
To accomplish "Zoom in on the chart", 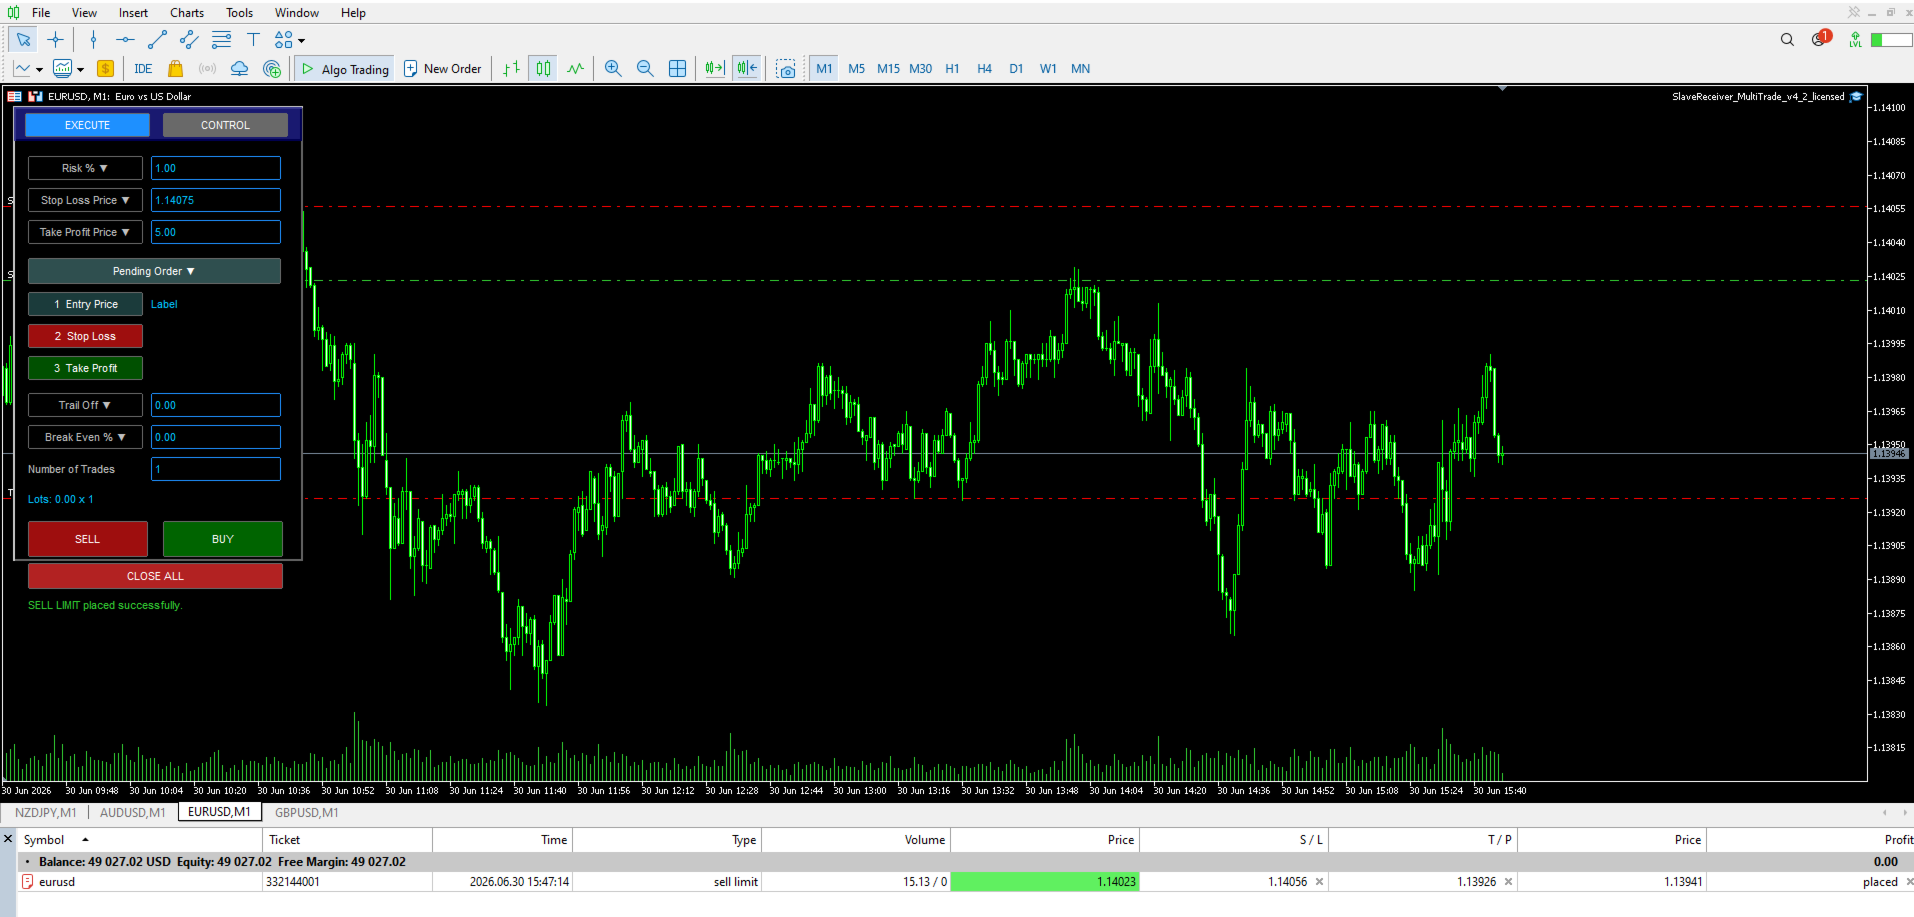I will coord(613,68).
